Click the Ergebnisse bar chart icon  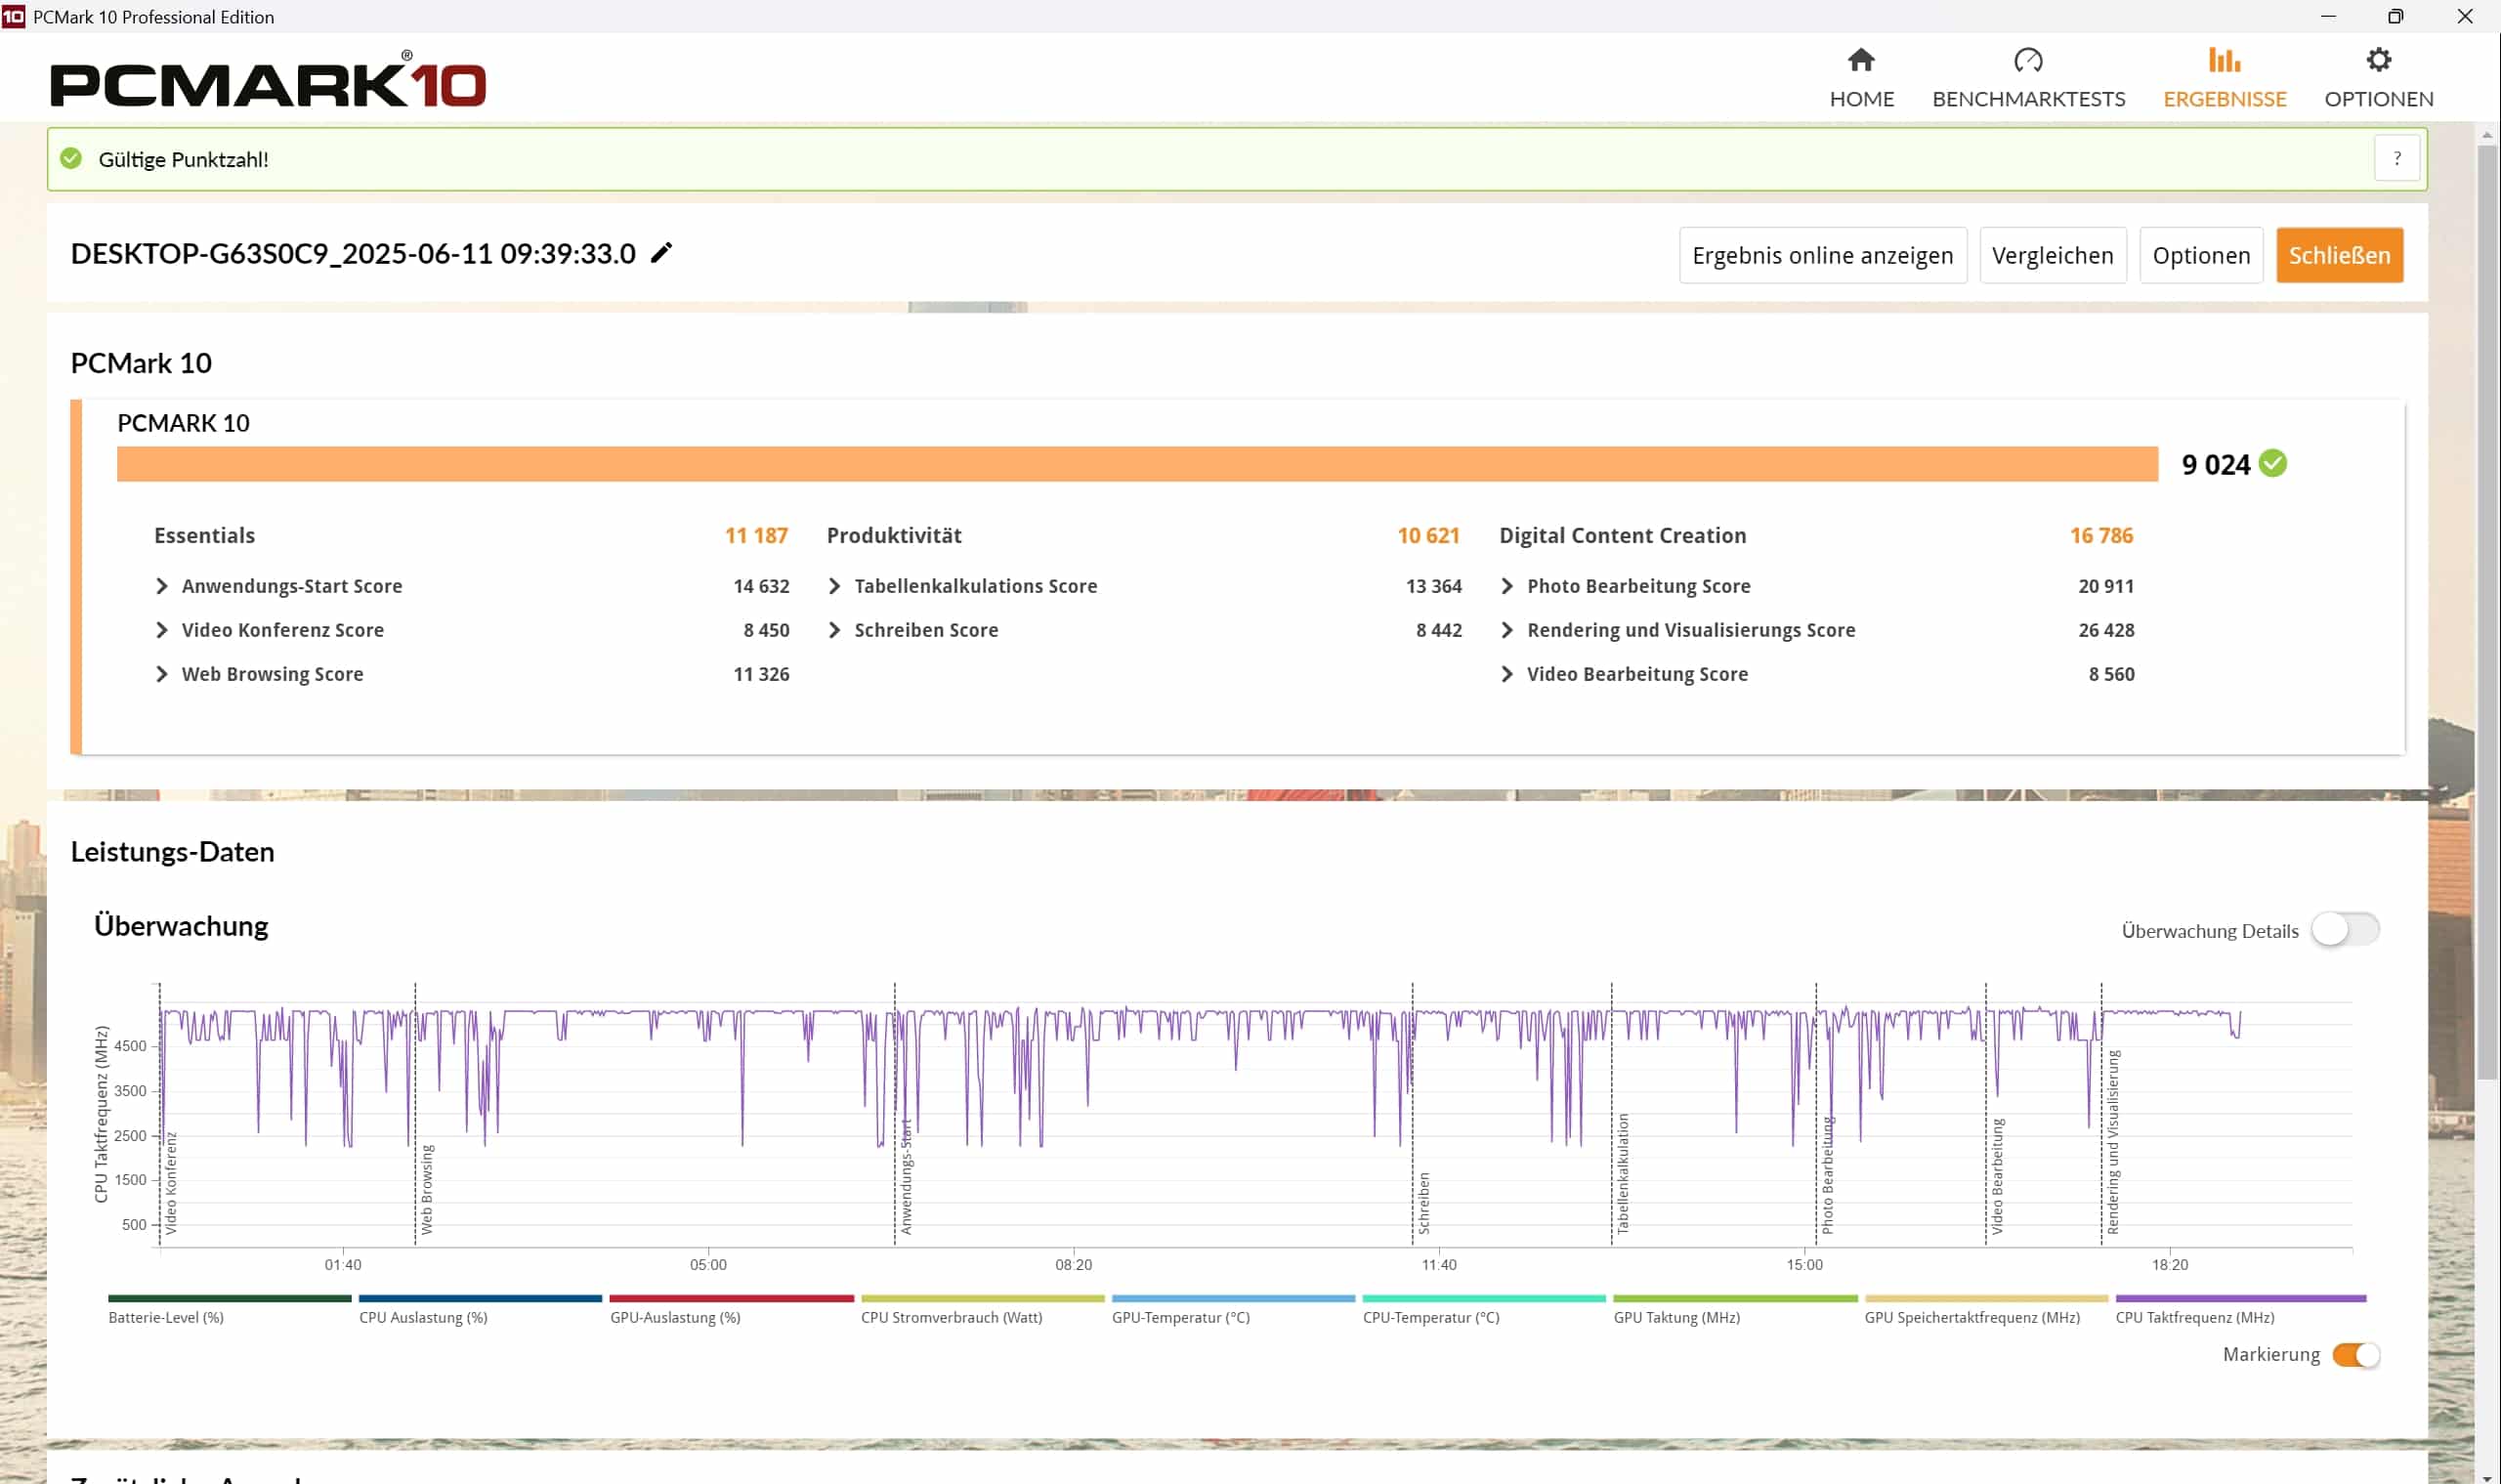[x=2224, y=60]
